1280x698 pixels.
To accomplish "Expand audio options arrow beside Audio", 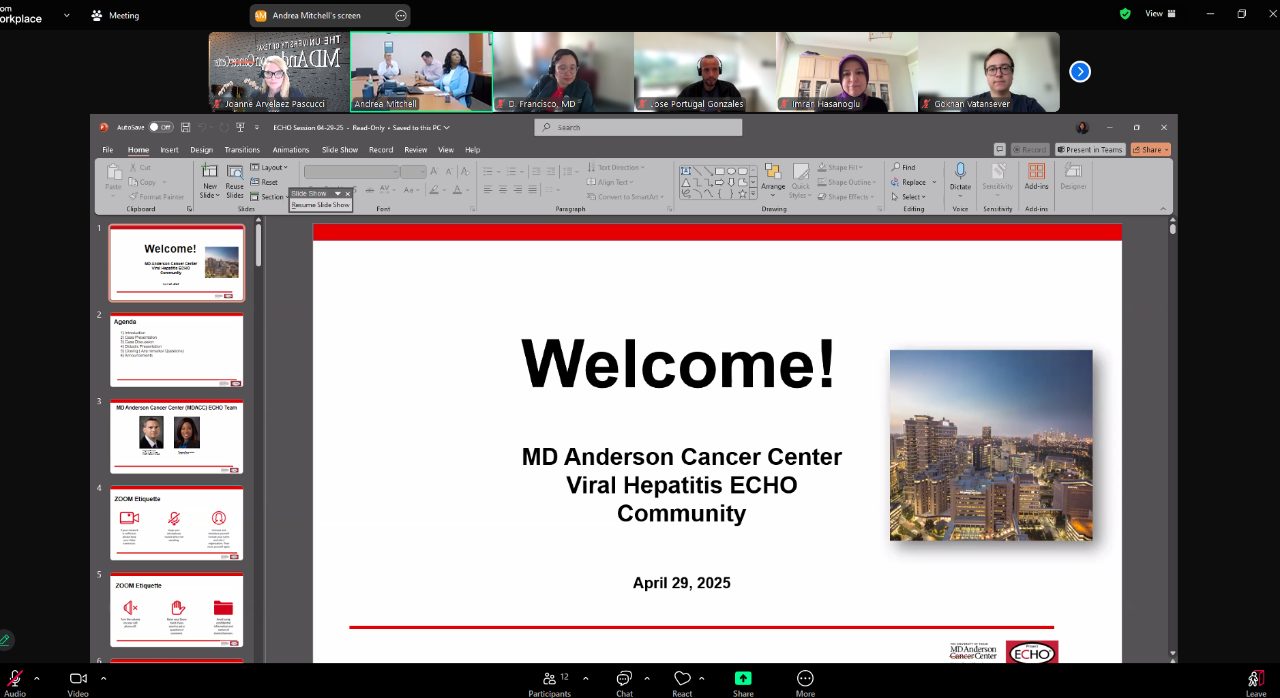I will [37, 678].
